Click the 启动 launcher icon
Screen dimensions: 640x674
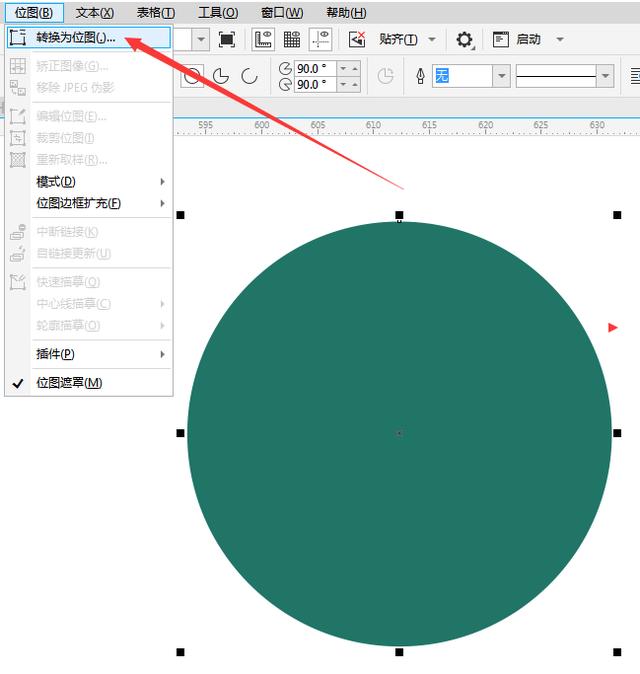[x=501, y=40]
